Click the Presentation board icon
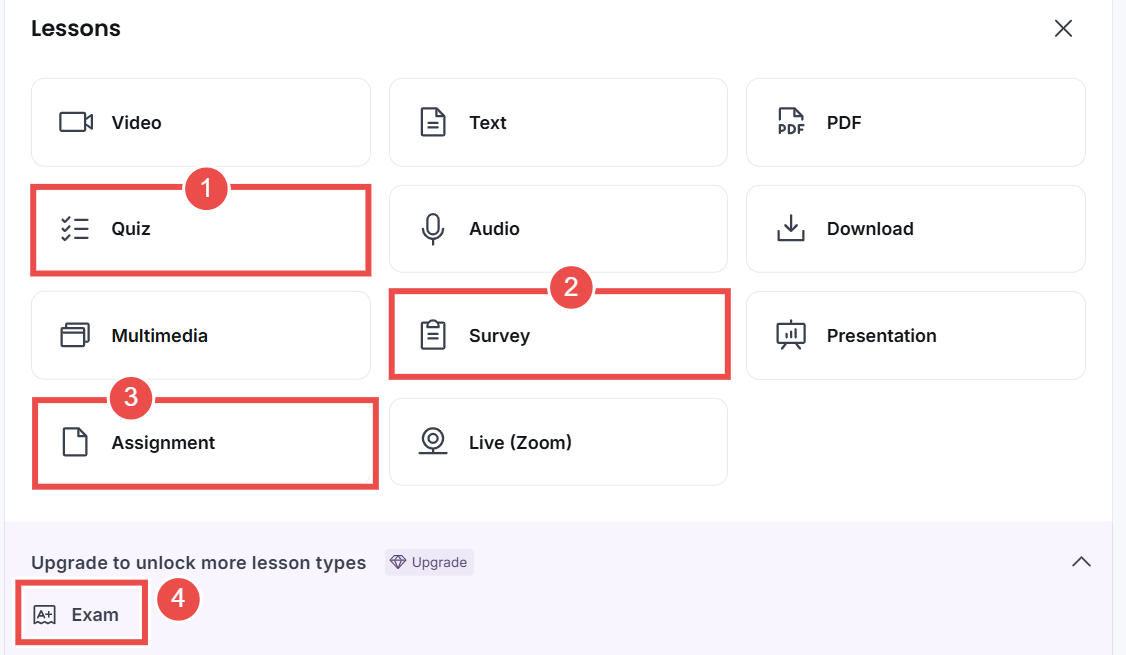 [x=791, y=335]
